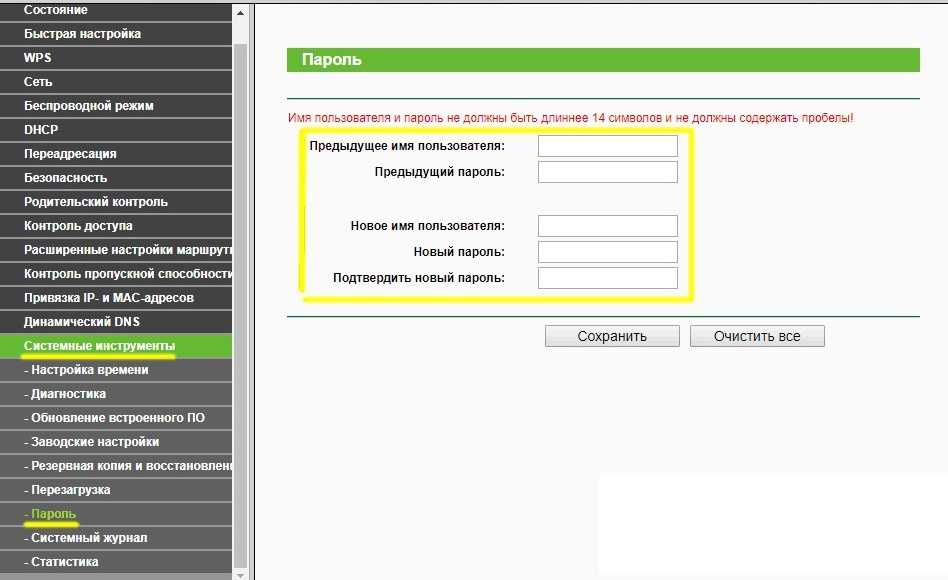948x580 pixels.
Task: Focus the Подтвердить новый пароль field
Action: [x=607, y=278]
